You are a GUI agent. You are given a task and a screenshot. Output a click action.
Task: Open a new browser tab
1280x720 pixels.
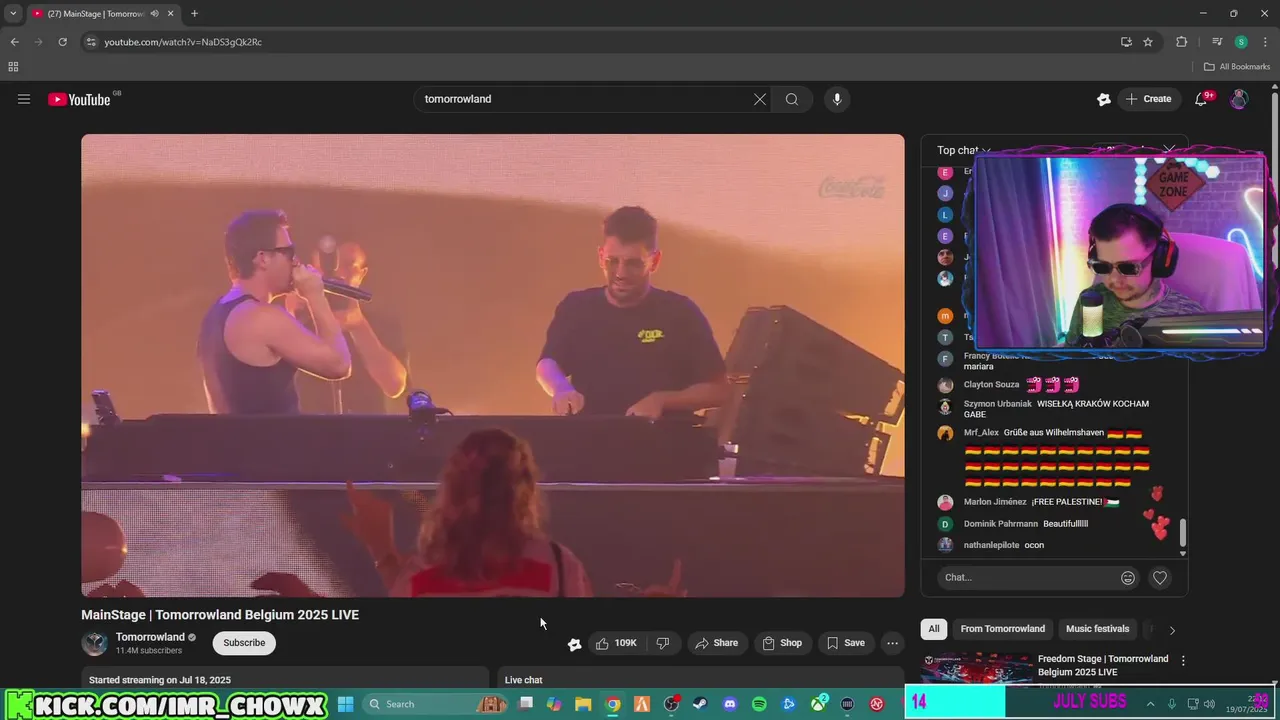coord(194,13)
